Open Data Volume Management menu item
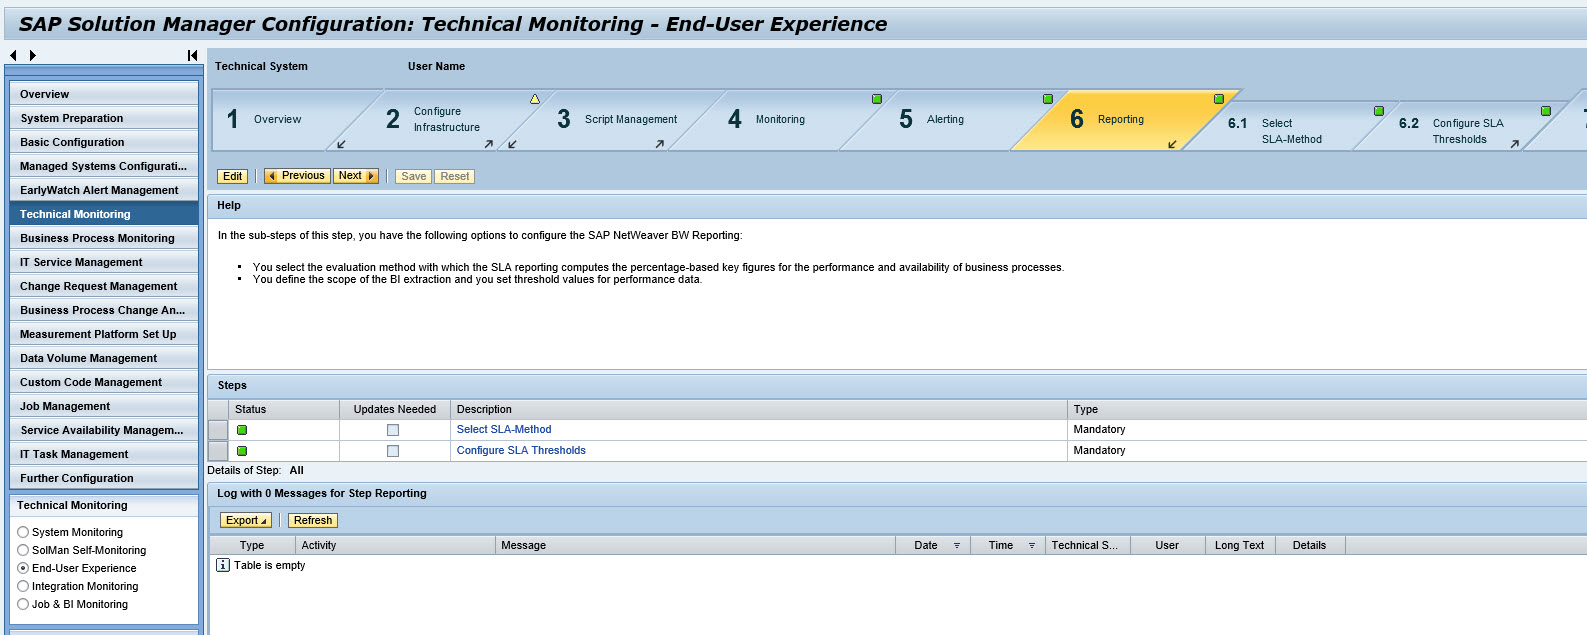This screenshot has width=1587, height=635. [104, 358]
